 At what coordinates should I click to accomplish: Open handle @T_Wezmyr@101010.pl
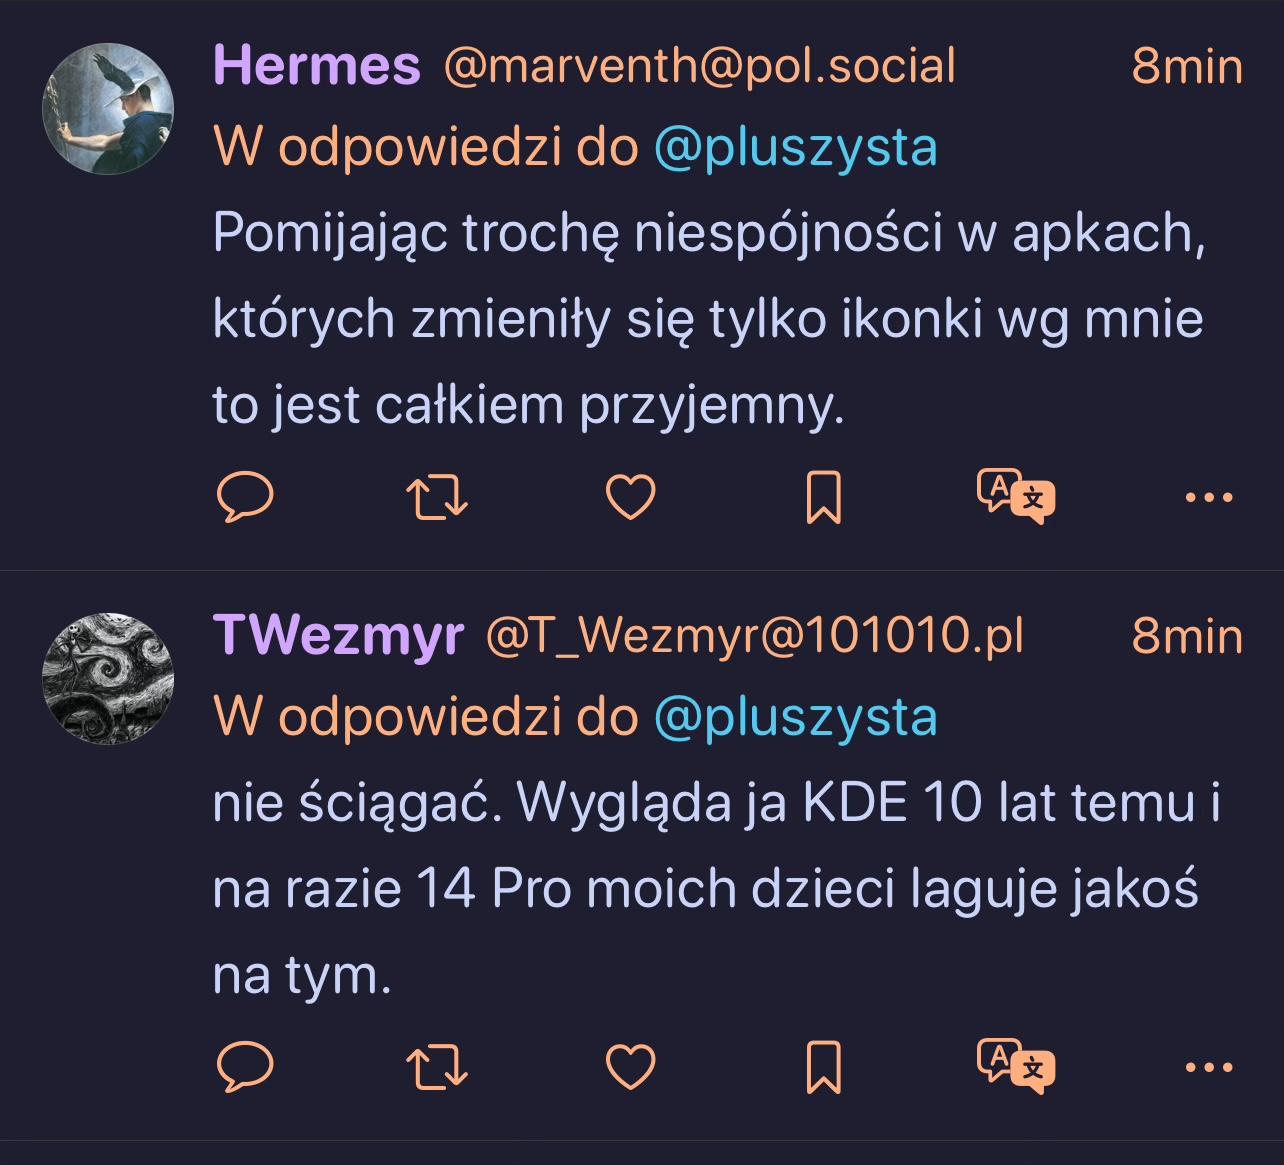[755, 636]
